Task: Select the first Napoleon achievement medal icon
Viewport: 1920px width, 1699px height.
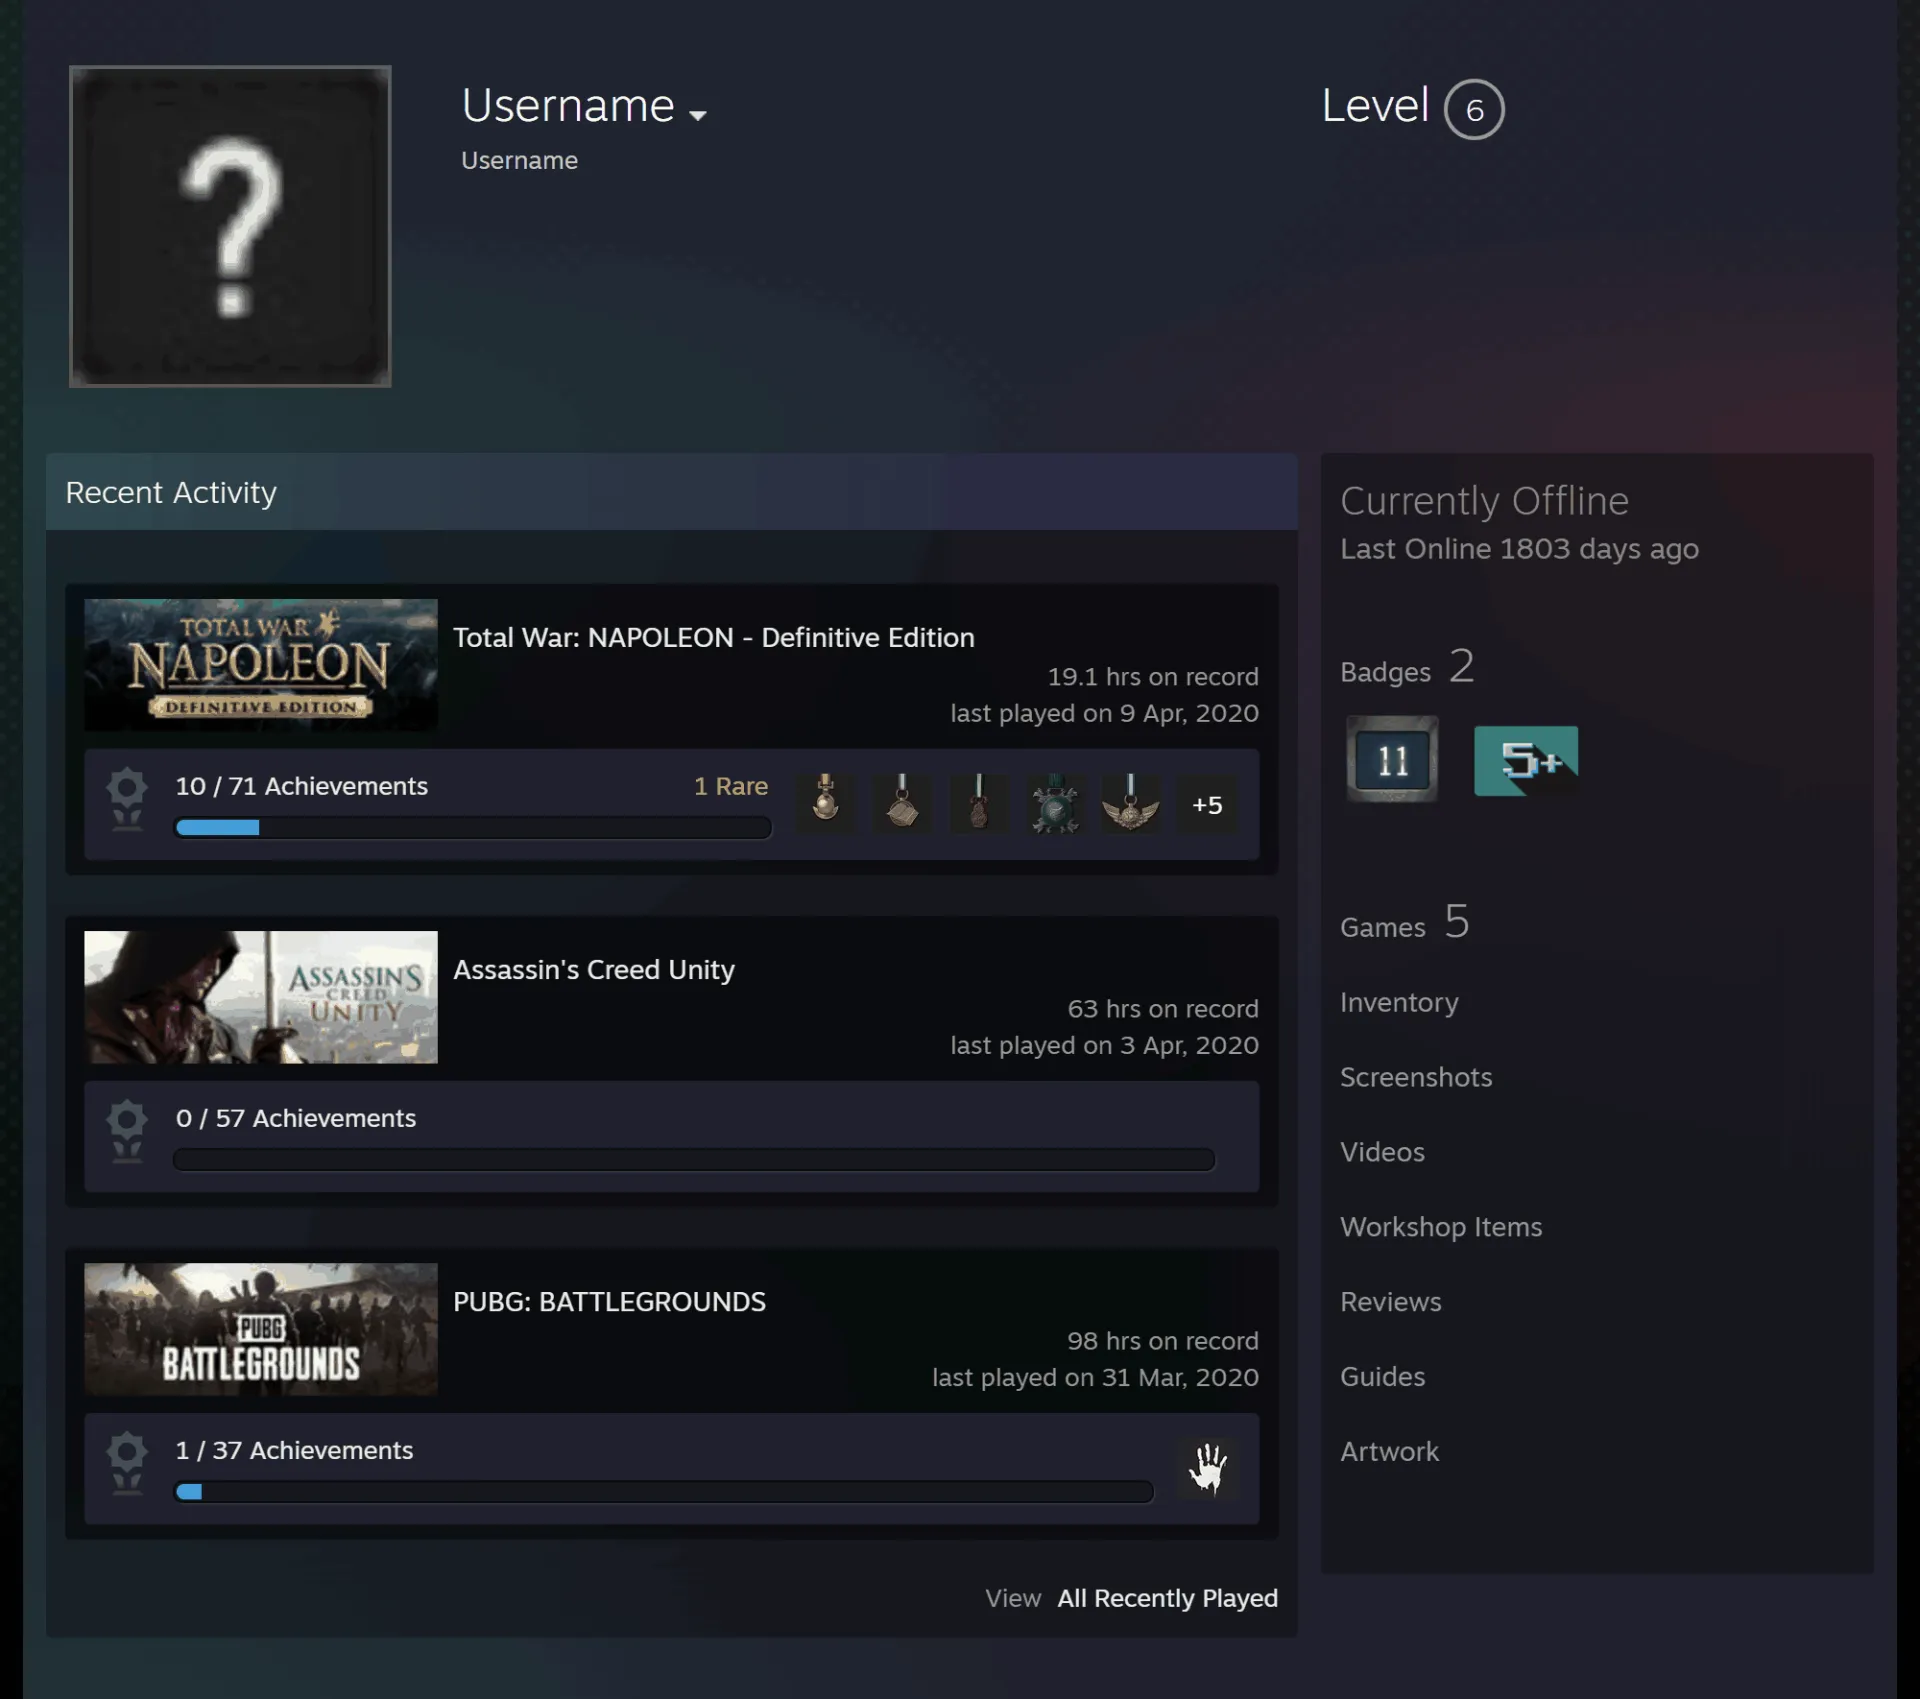Action: pos(826,804)
